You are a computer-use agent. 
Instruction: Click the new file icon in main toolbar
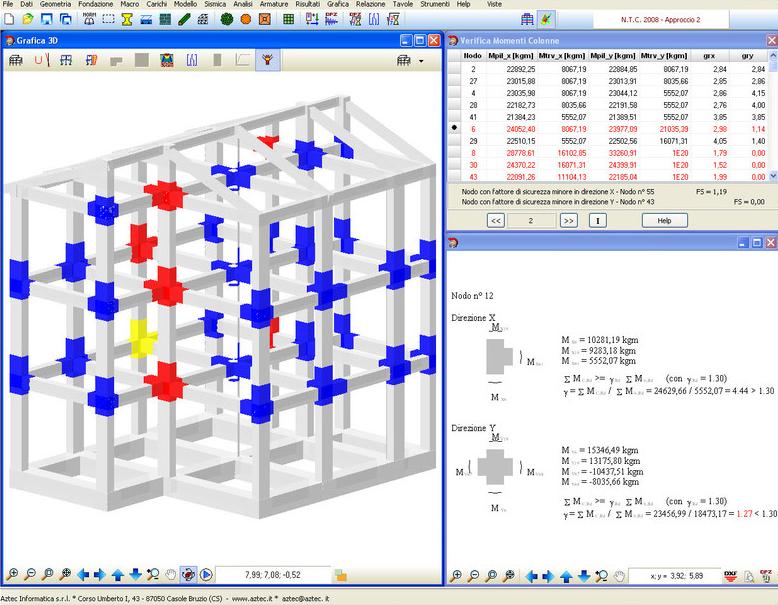pyautogui.click(x=7, y=19)
